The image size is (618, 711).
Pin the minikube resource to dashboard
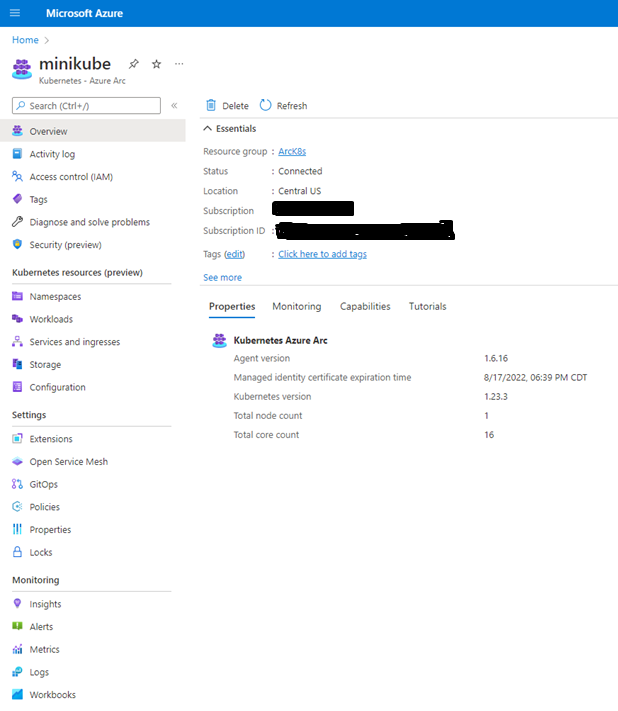tap(134, 64)
